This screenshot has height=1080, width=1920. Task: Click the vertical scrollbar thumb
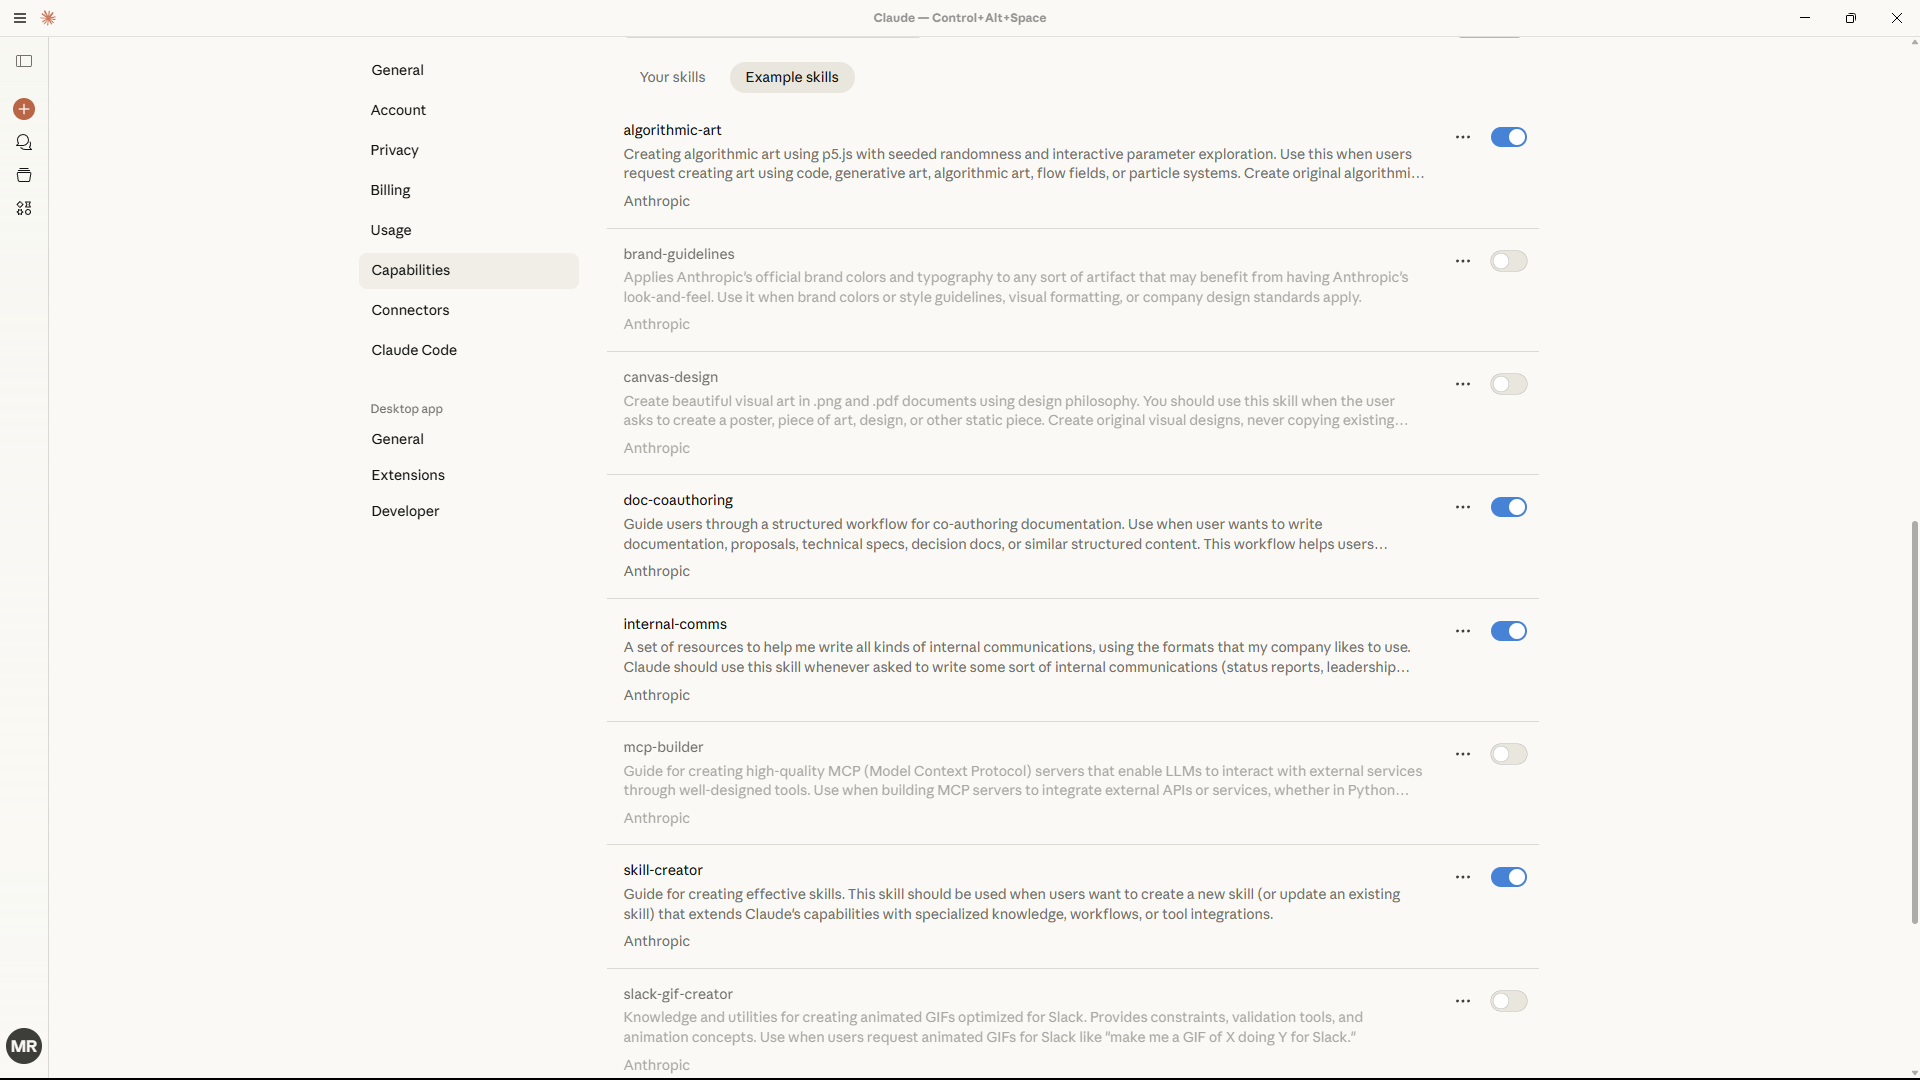(1914, 720)
